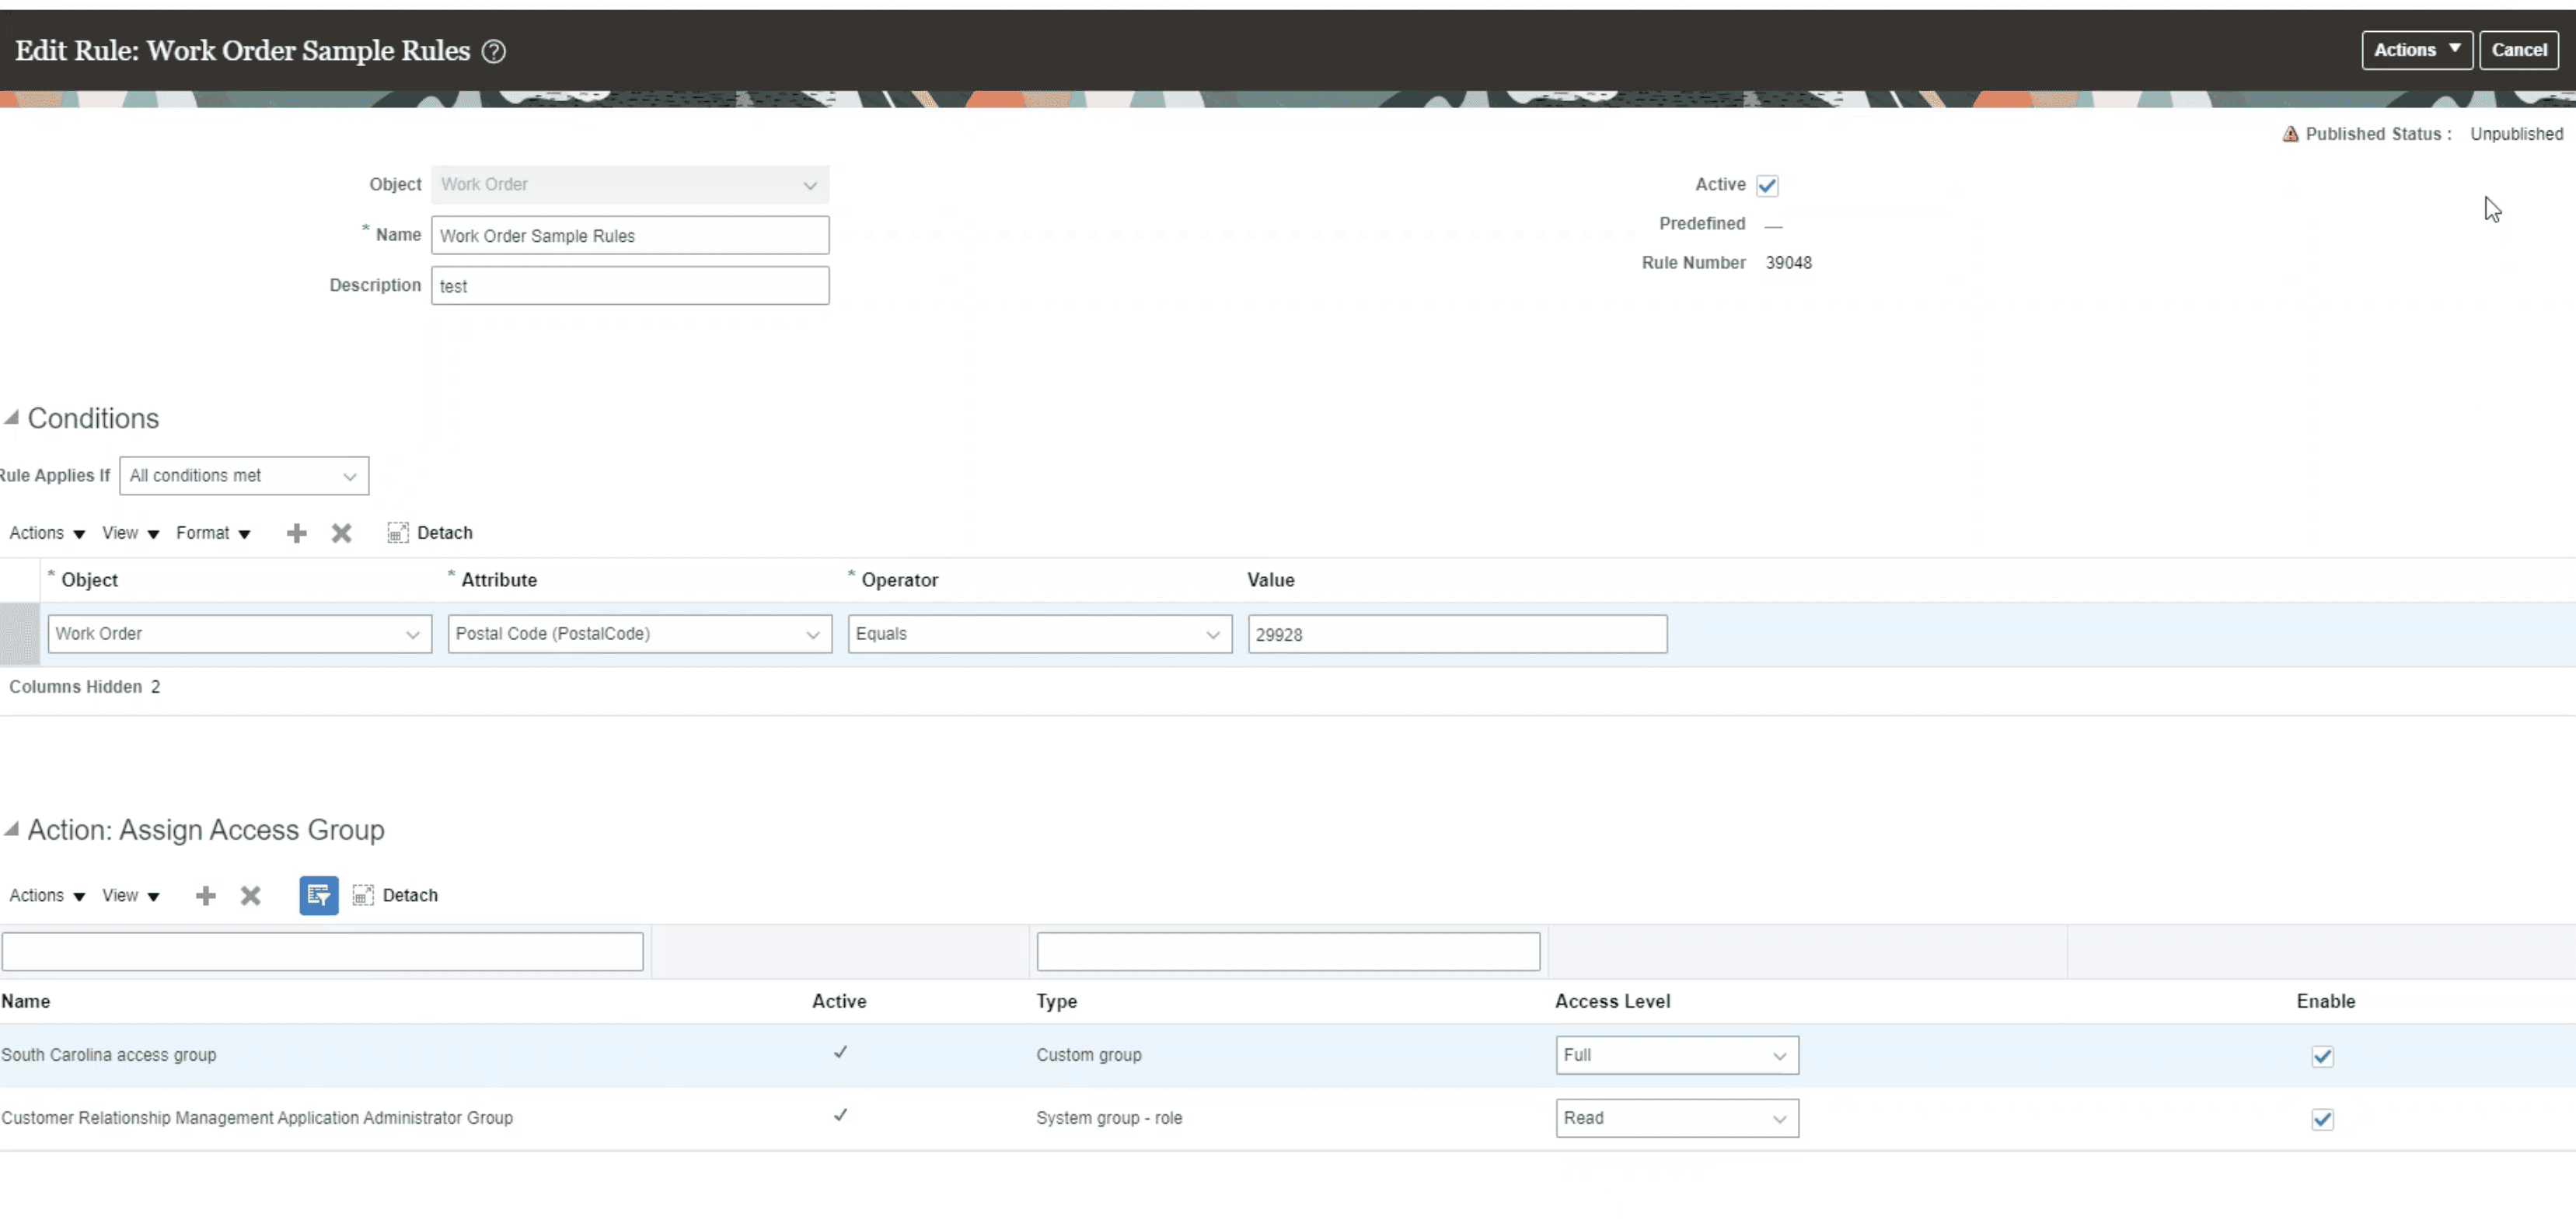The width and height of the screenshot is (2576, 1227).
Task: Toggle Enable for CRM Administrator Group
Action: tap(2322, 1119)
